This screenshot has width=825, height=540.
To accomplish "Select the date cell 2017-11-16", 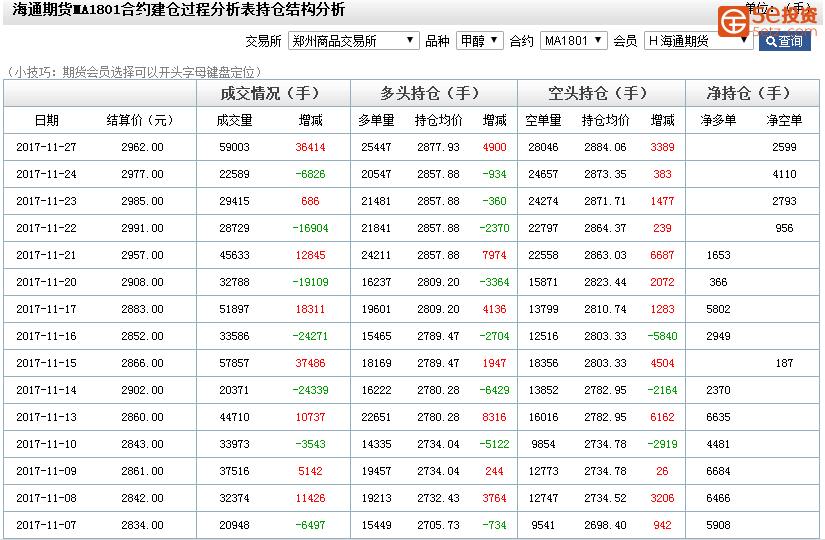I will click(46, 336).
